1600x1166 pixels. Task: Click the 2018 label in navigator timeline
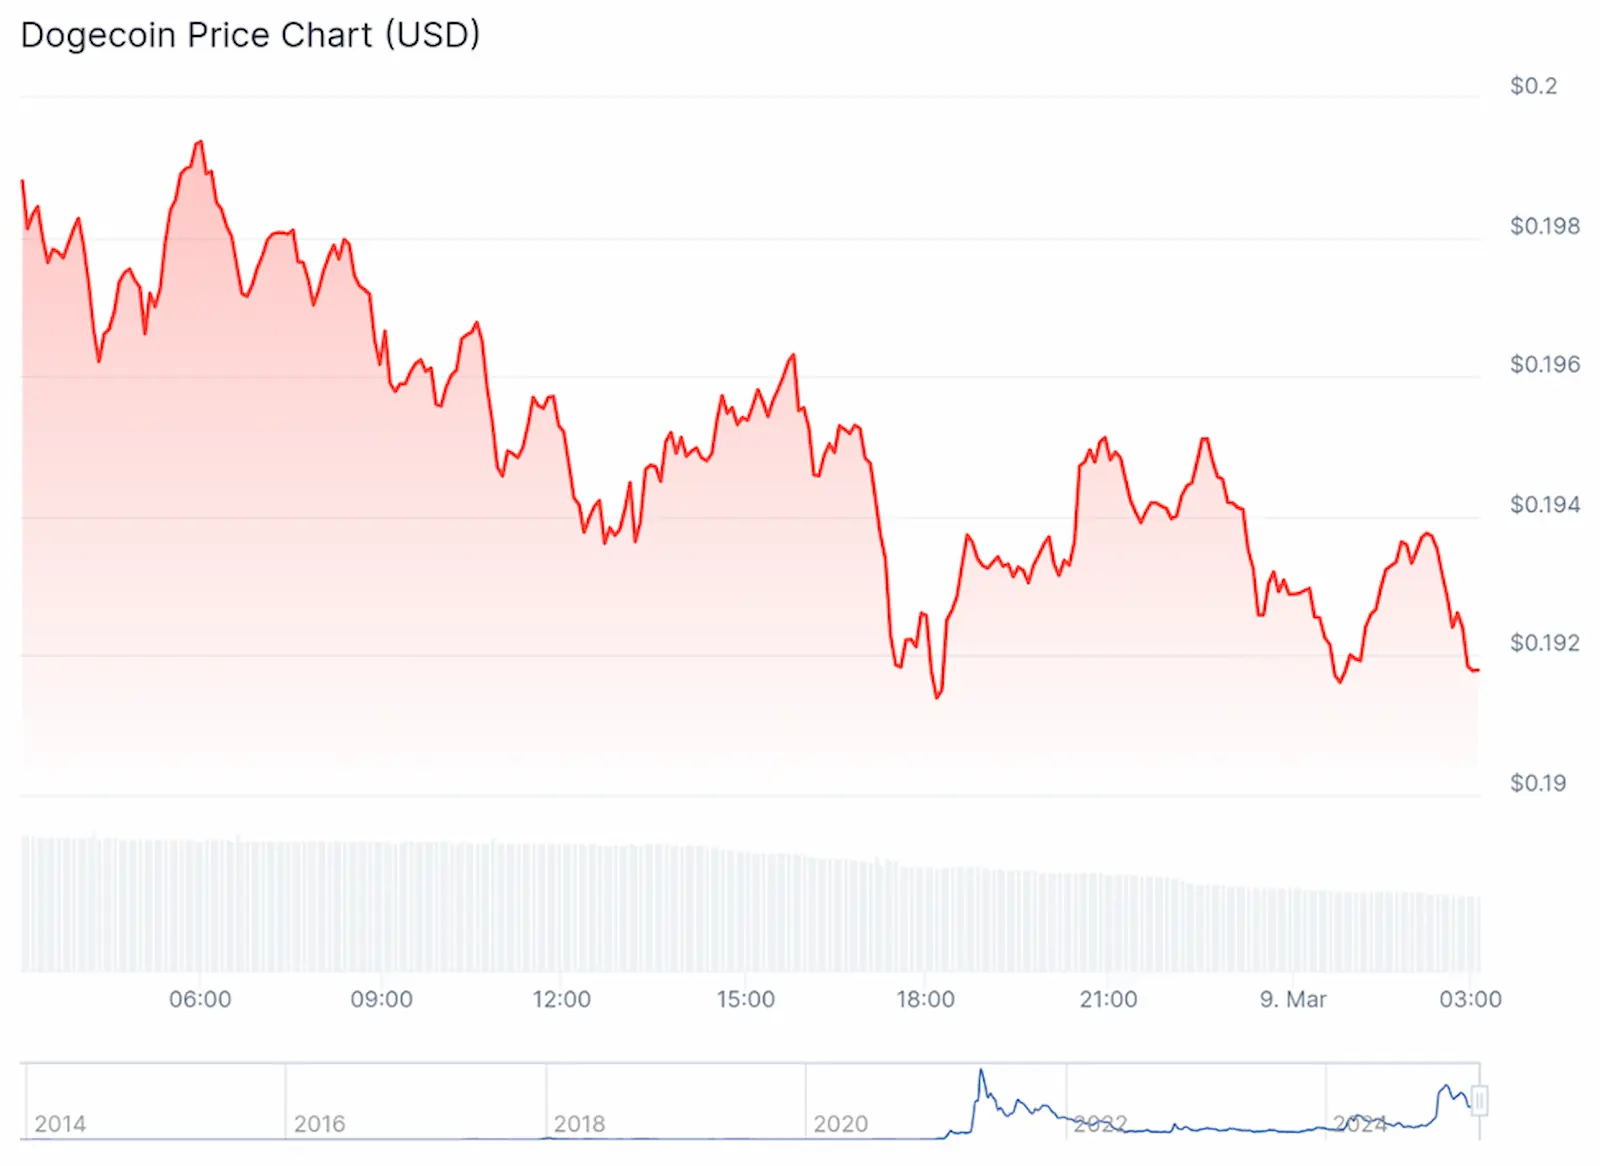point(580,1124)
